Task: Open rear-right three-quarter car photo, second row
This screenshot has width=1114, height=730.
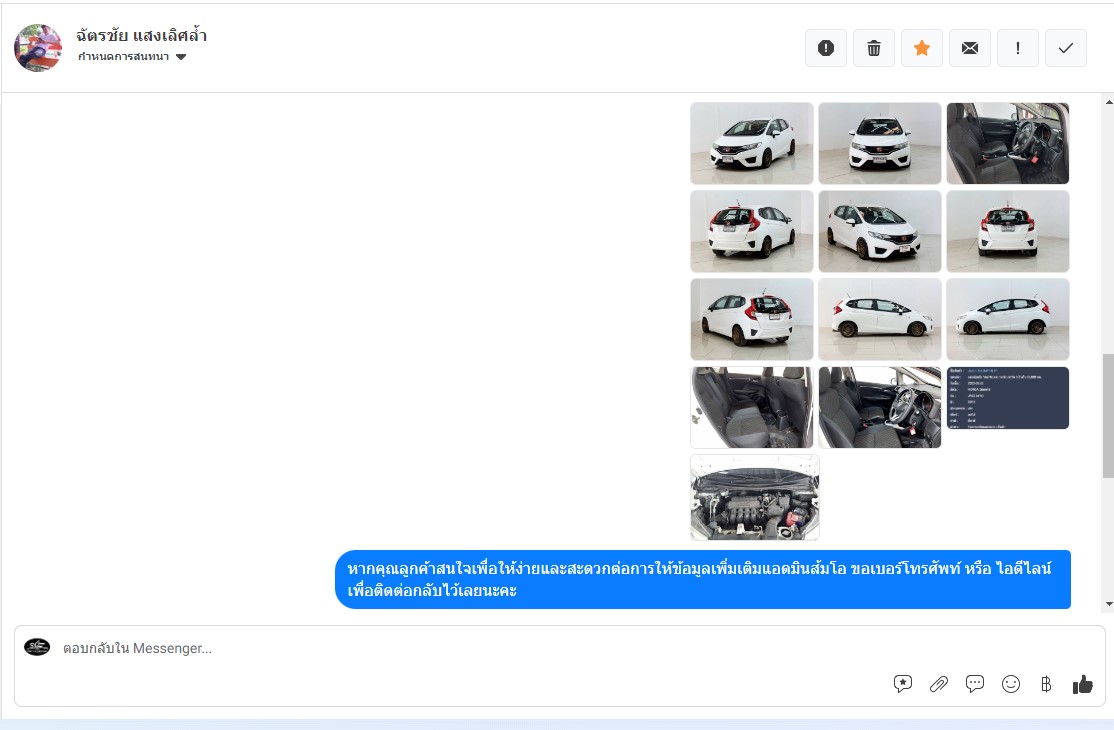Action: click(752, 231)
